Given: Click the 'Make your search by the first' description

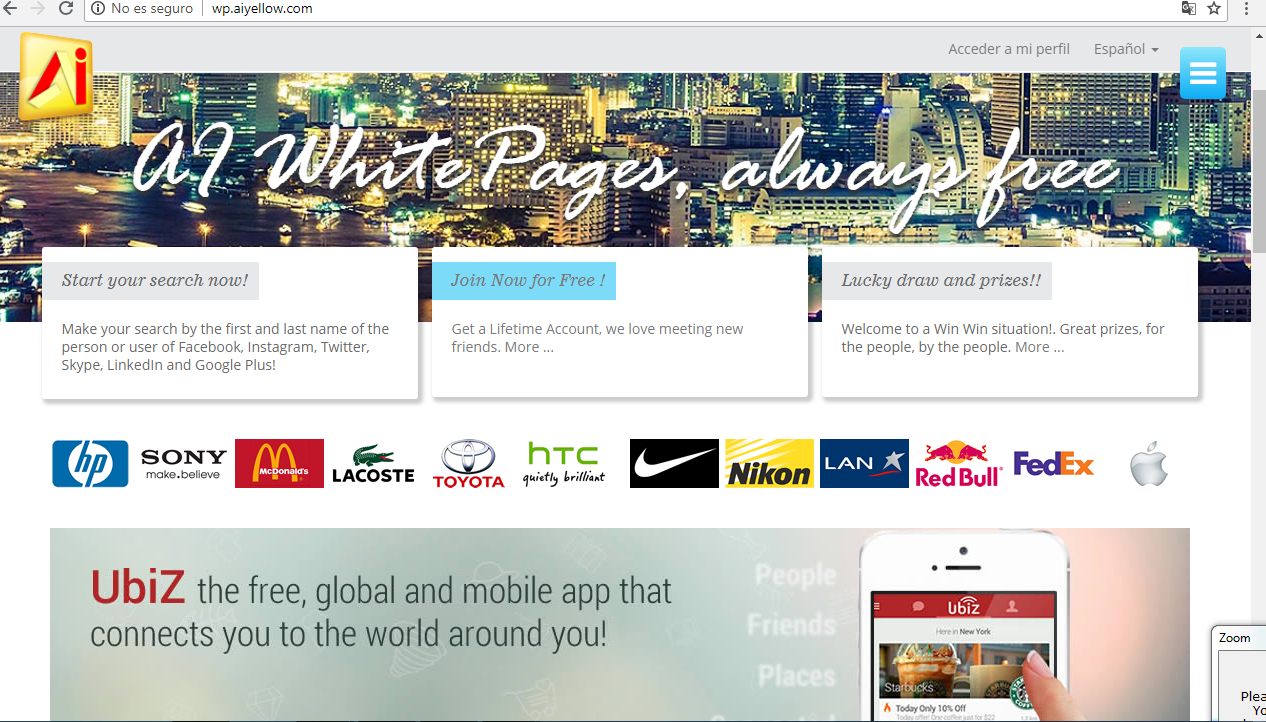Looking at the screenshot, I should click(x=226, y=347).
